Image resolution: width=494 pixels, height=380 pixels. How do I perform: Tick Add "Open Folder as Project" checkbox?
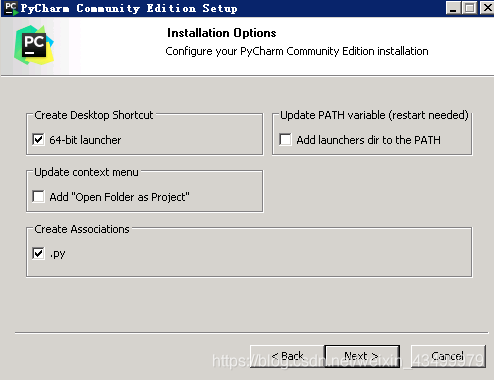38,196
